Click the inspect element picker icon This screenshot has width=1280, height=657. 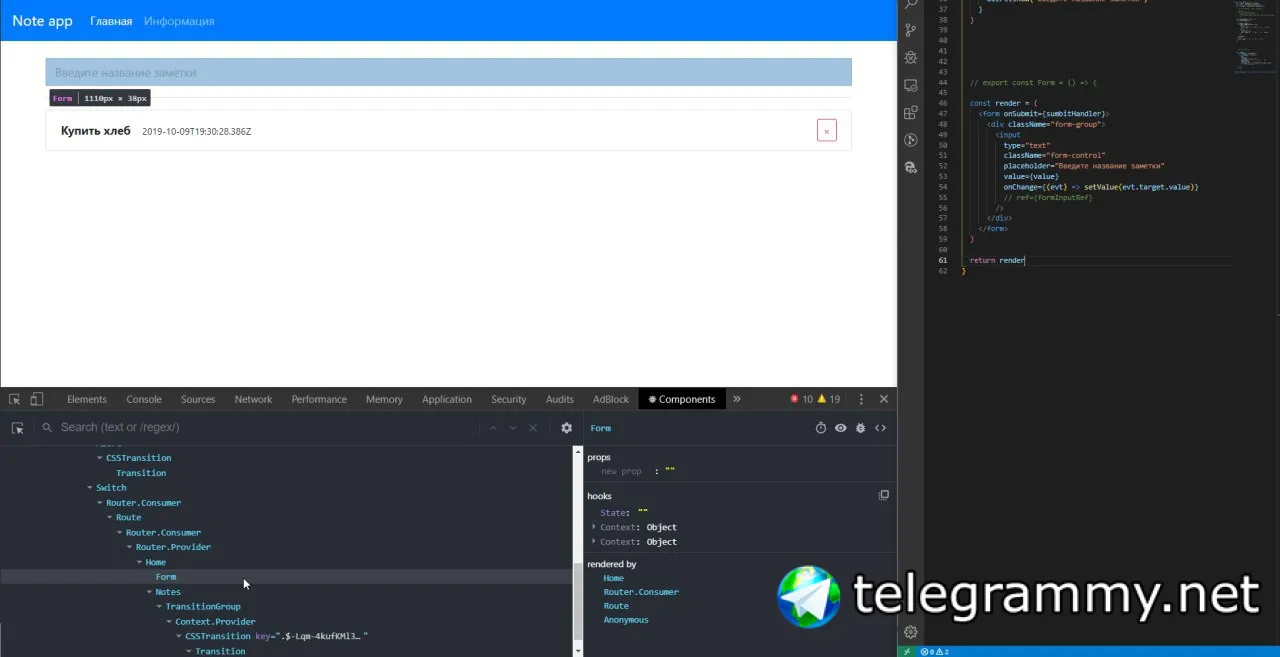click(15, 399)
